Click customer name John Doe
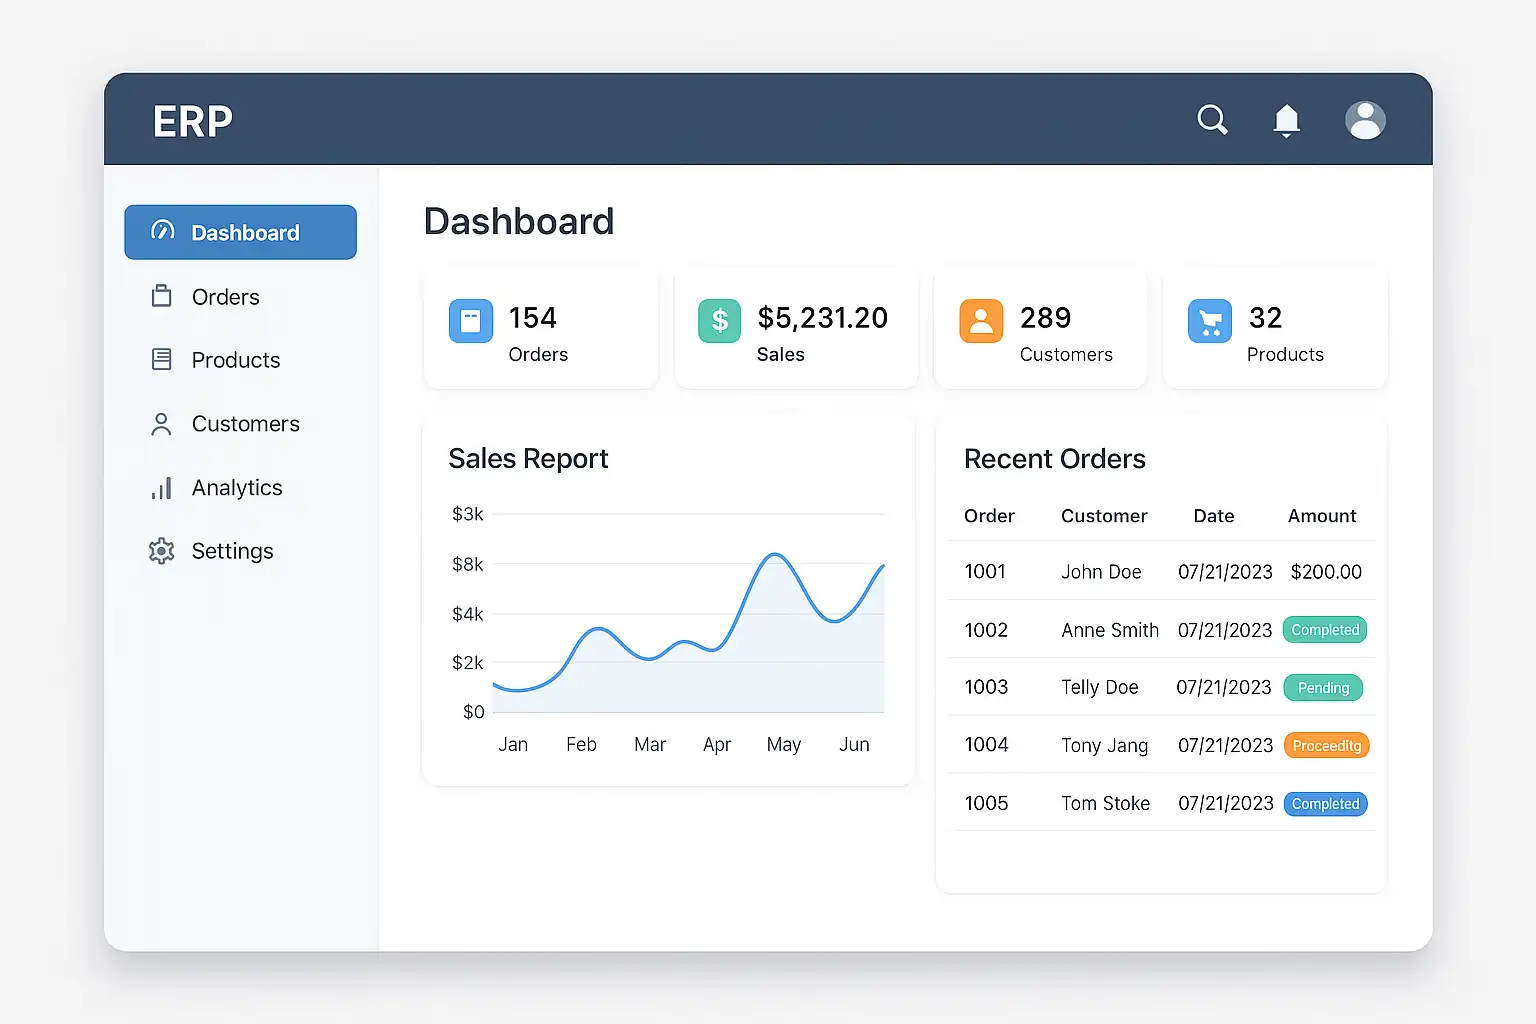1536x1024 pixels. tap(1101, 572)
